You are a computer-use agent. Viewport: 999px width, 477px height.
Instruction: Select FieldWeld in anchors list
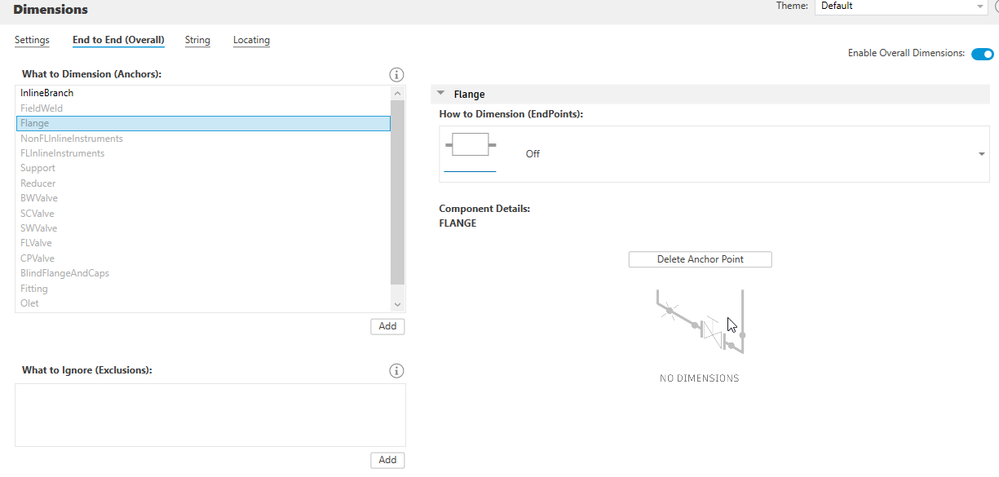tap(203, 108)
